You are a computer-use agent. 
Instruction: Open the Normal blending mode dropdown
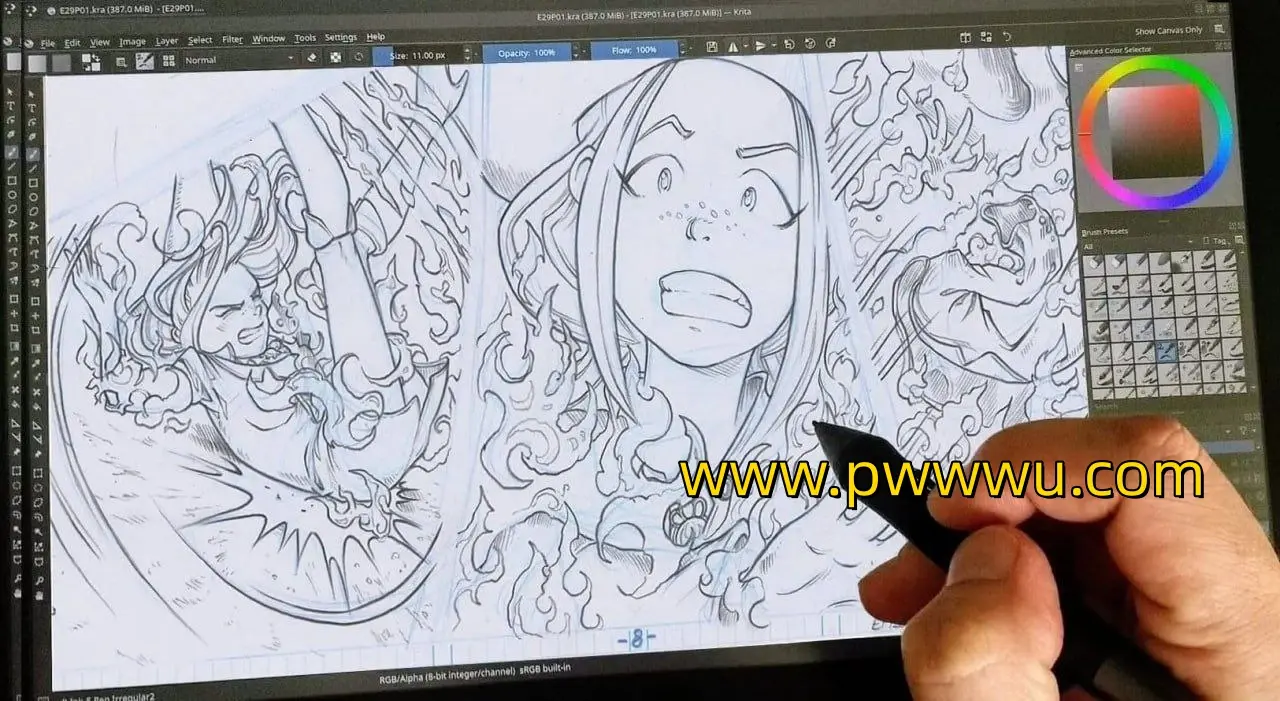coord(240,60)
